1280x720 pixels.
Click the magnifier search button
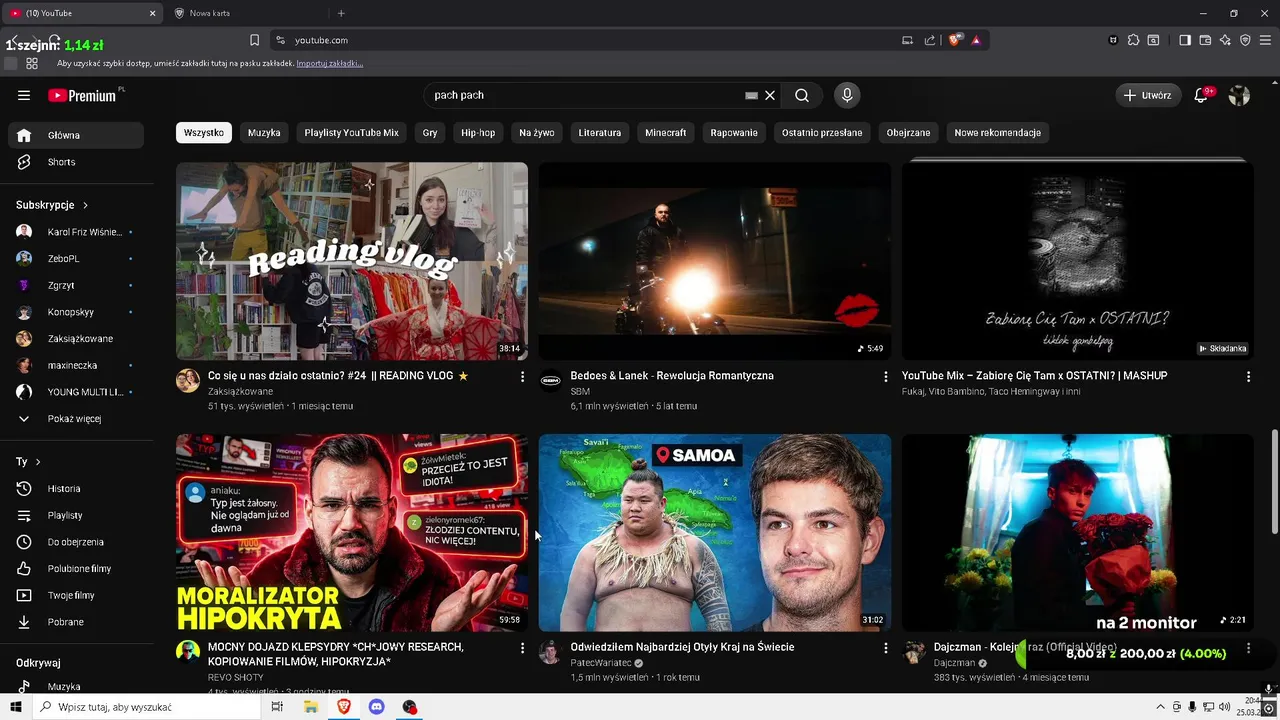(802, 95)
